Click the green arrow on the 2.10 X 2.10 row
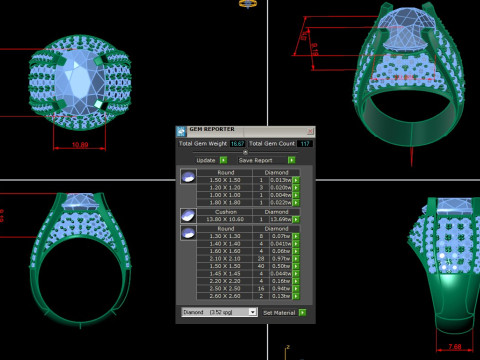The width and height of the screenshot is (480, 360). pyautogui.click(x=296, y=259)
